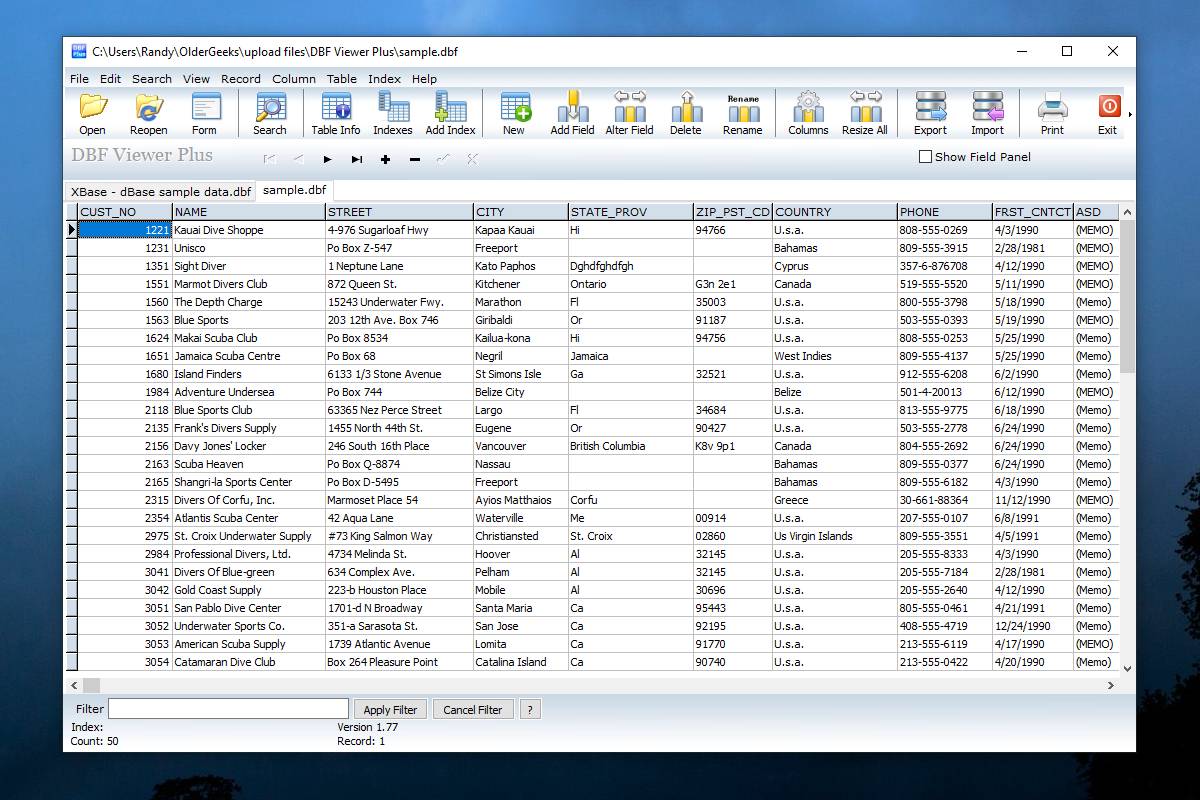Click the Delete field icon

point(686,113)
